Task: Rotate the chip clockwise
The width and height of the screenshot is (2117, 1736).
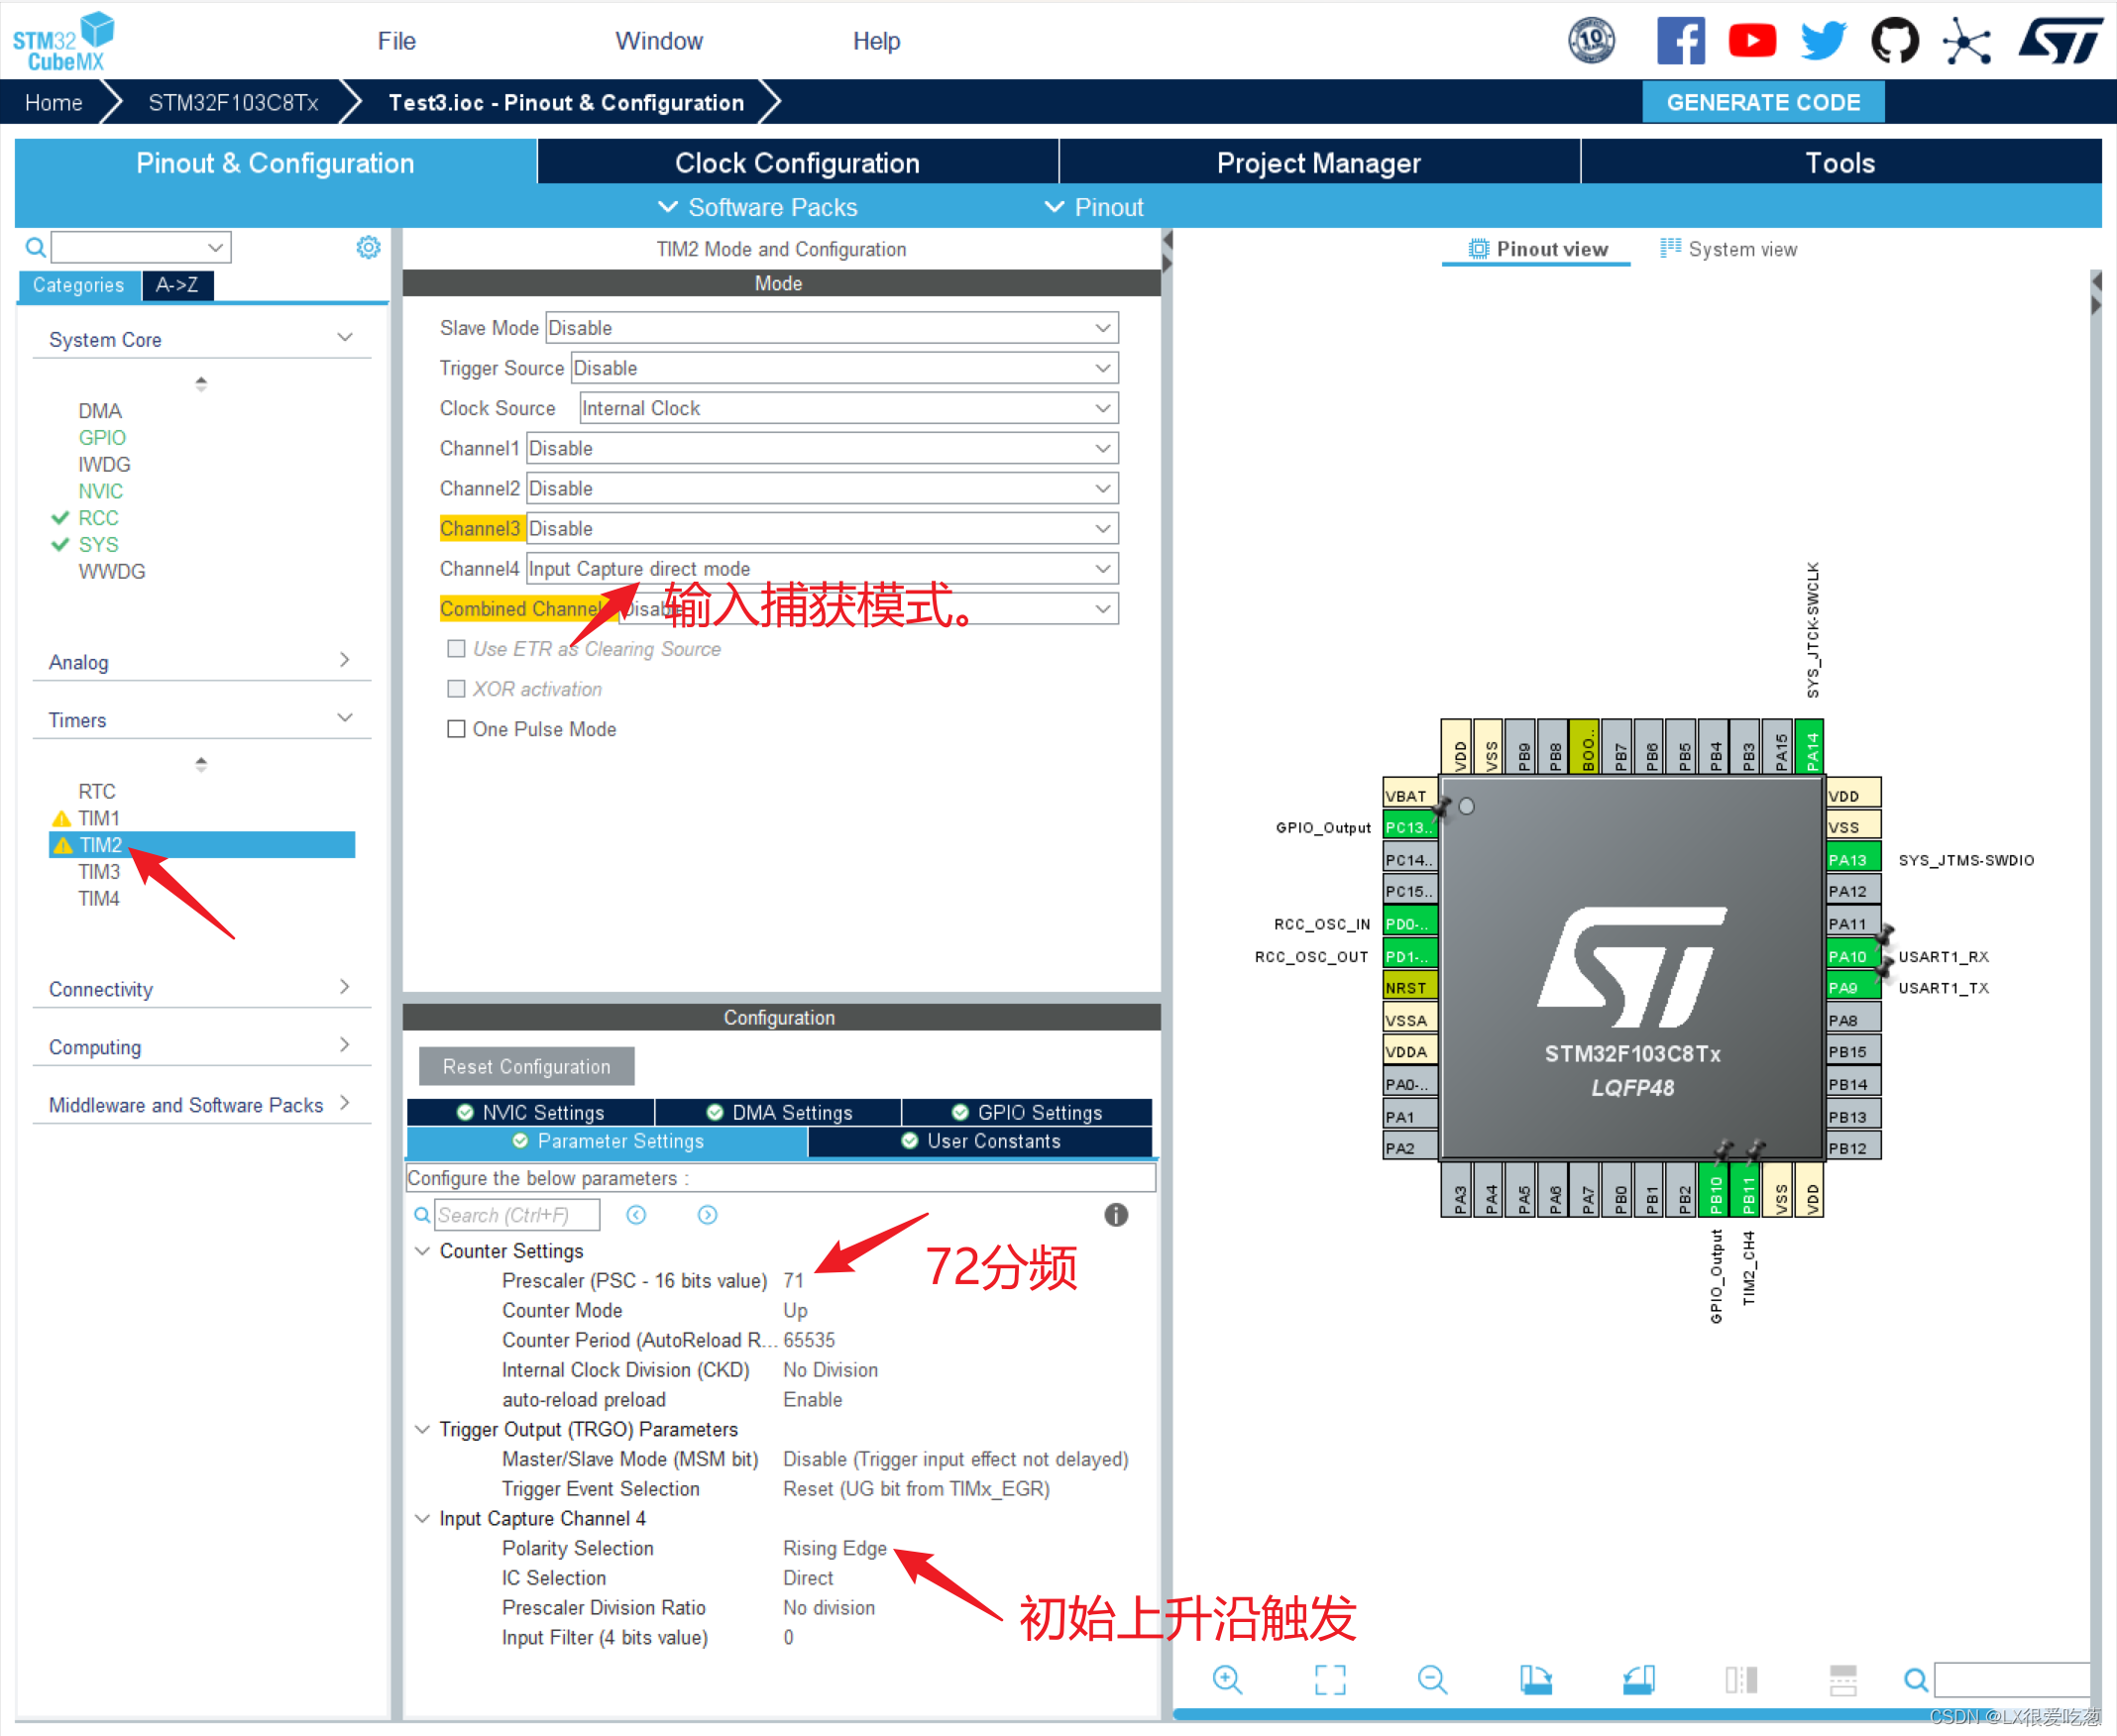Action: tap(1536, 1679)
